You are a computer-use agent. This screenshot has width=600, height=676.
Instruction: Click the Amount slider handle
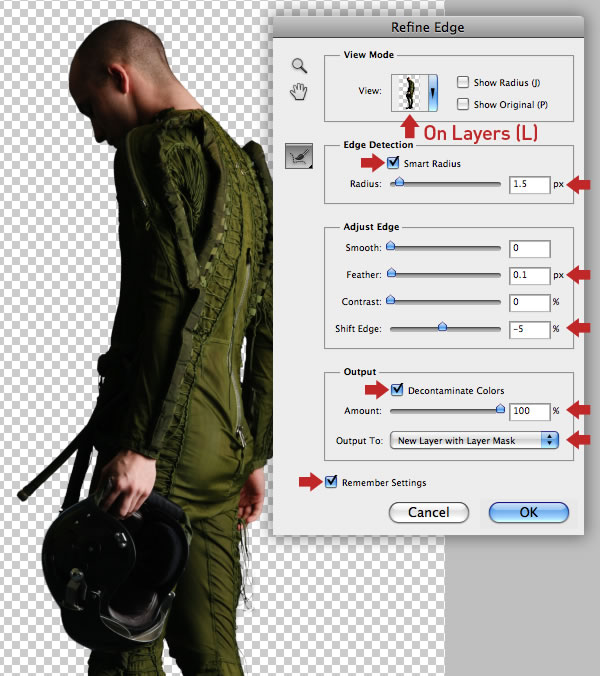pyautogui.click(x=500, y=408)
